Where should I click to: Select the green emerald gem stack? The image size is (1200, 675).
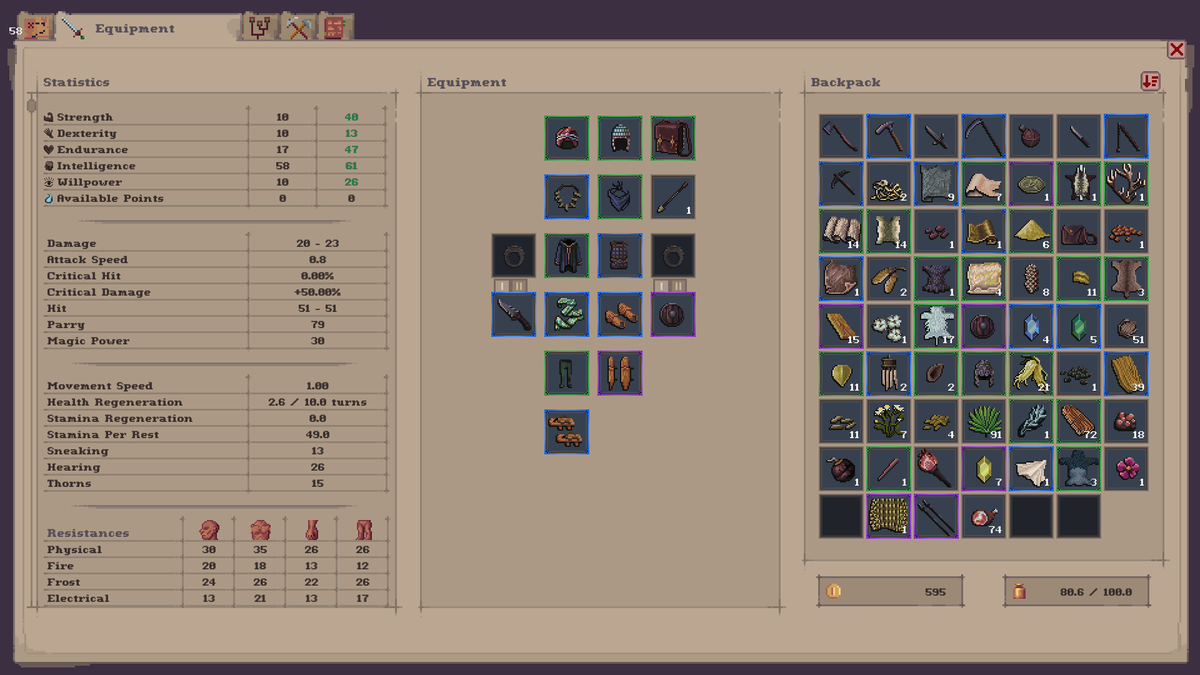coord(1079,326)
